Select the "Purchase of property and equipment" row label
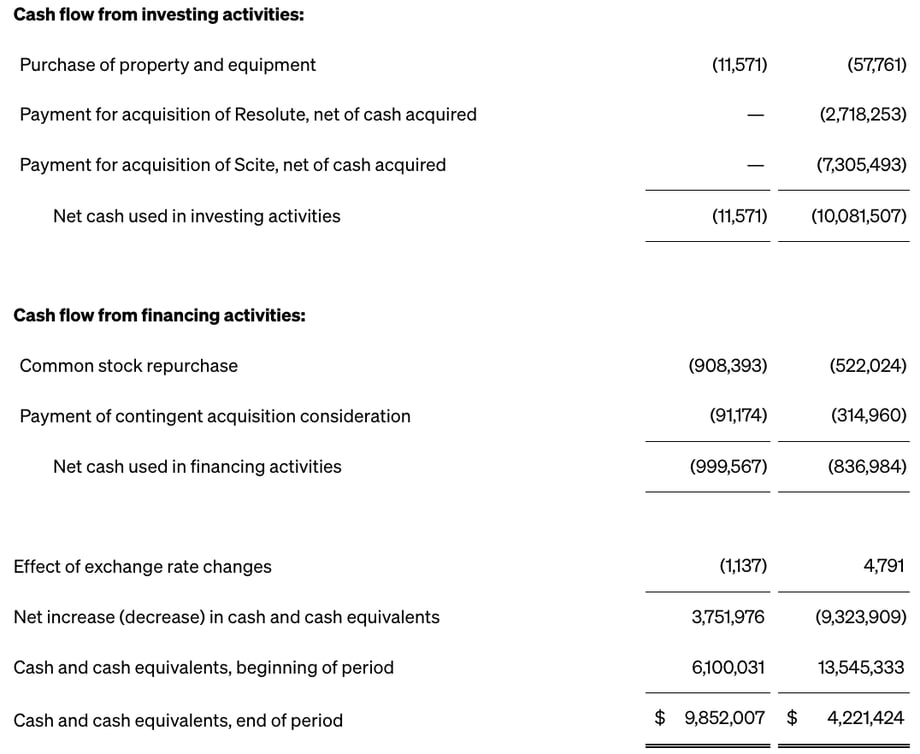The width and height of the screenshot is (920, 754). (x=167, y=65)
